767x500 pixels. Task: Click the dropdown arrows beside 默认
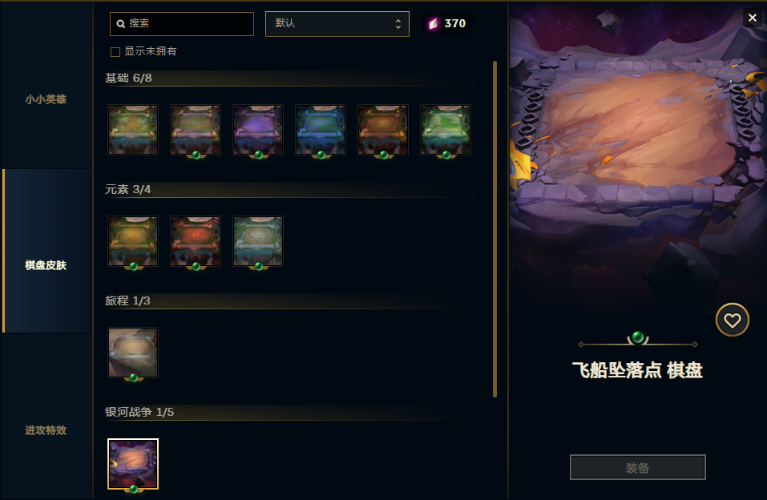pos(398,23)
